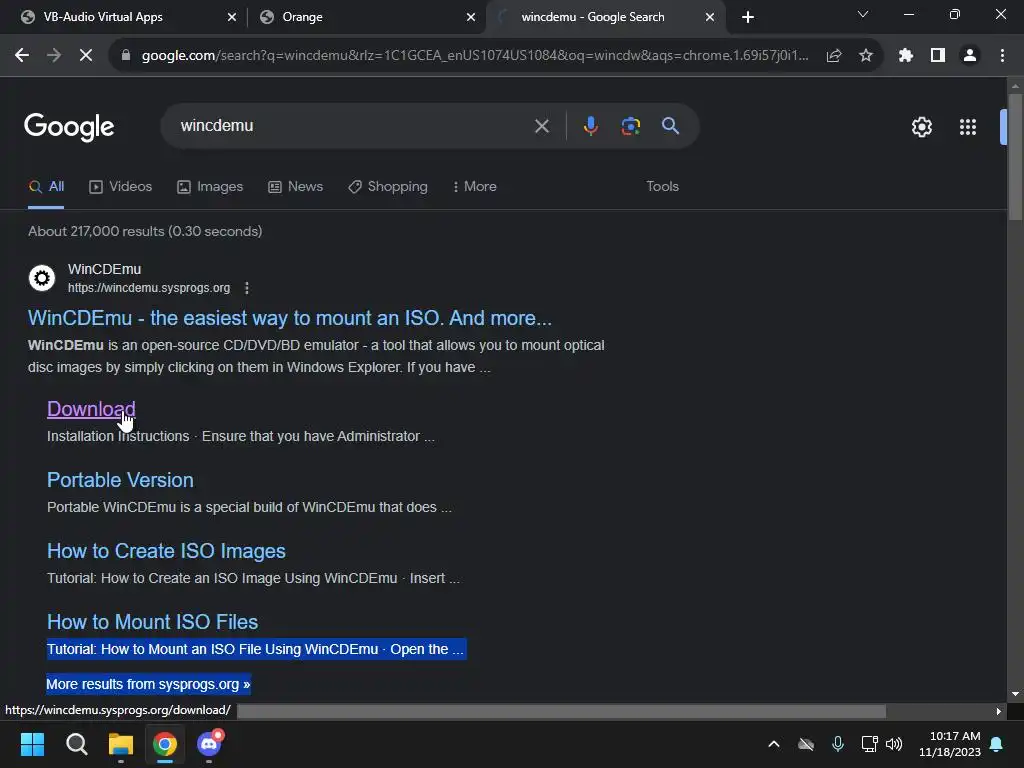Start voice search with the microphone icon
Image resolution: width=1024 pixels, height=768 pixels.
pos(590,126)
